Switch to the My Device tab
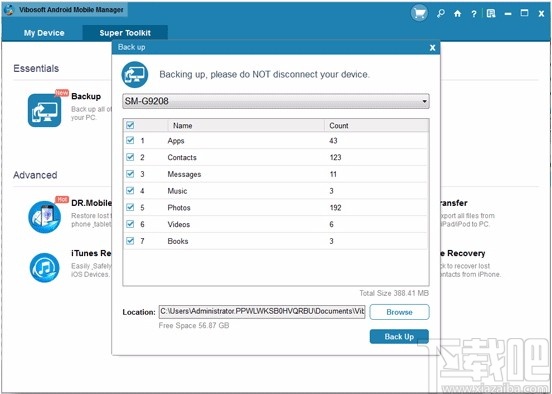 pos(44,33)
